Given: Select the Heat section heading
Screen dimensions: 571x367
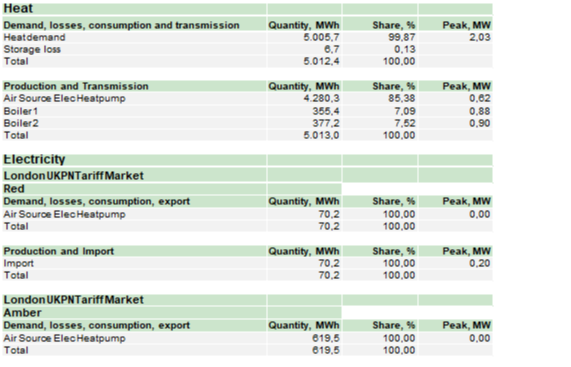Looking at the screenshot, I should (x=18, y=8).
